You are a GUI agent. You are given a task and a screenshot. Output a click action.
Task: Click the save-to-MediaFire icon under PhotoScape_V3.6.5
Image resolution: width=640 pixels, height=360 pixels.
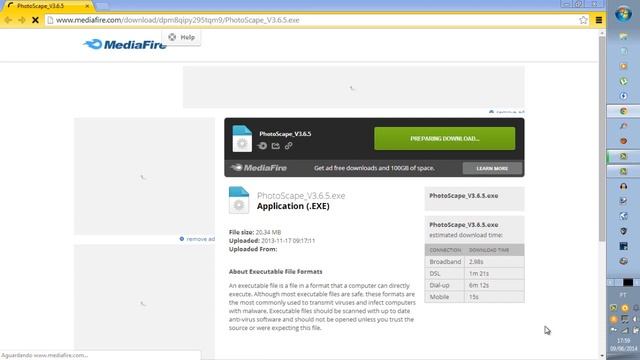pos(262,146)
